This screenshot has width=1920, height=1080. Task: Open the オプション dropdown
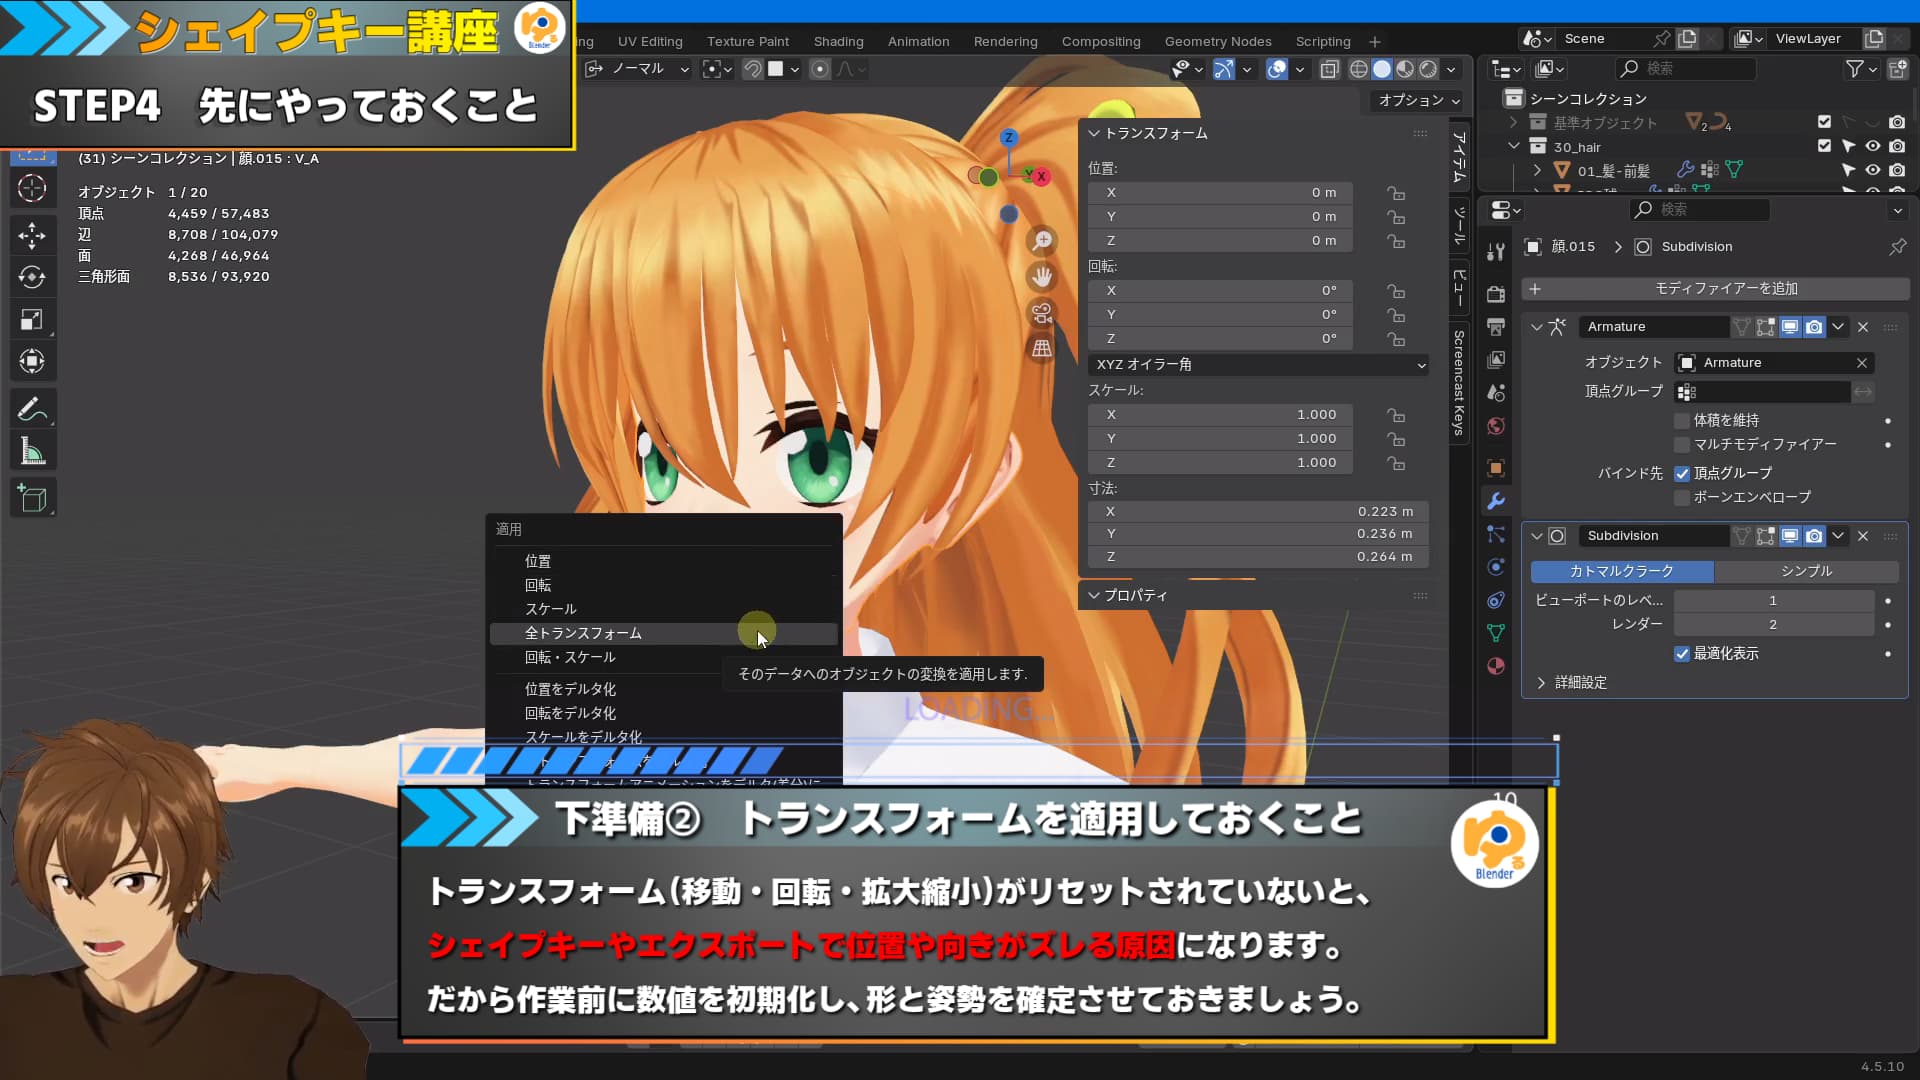tap(1418, 100)
